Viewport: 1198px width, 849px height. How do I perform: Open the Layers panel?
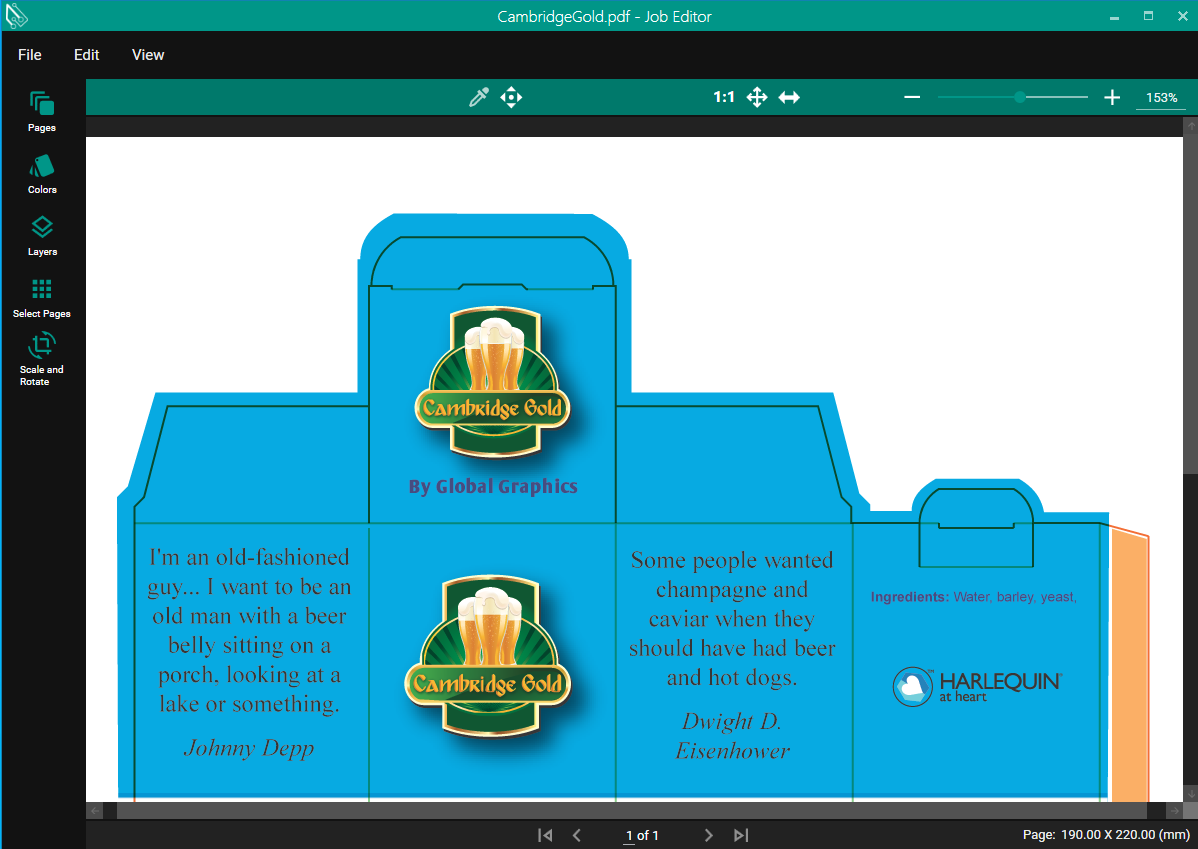pyautogui.click(x=42, y=235)
